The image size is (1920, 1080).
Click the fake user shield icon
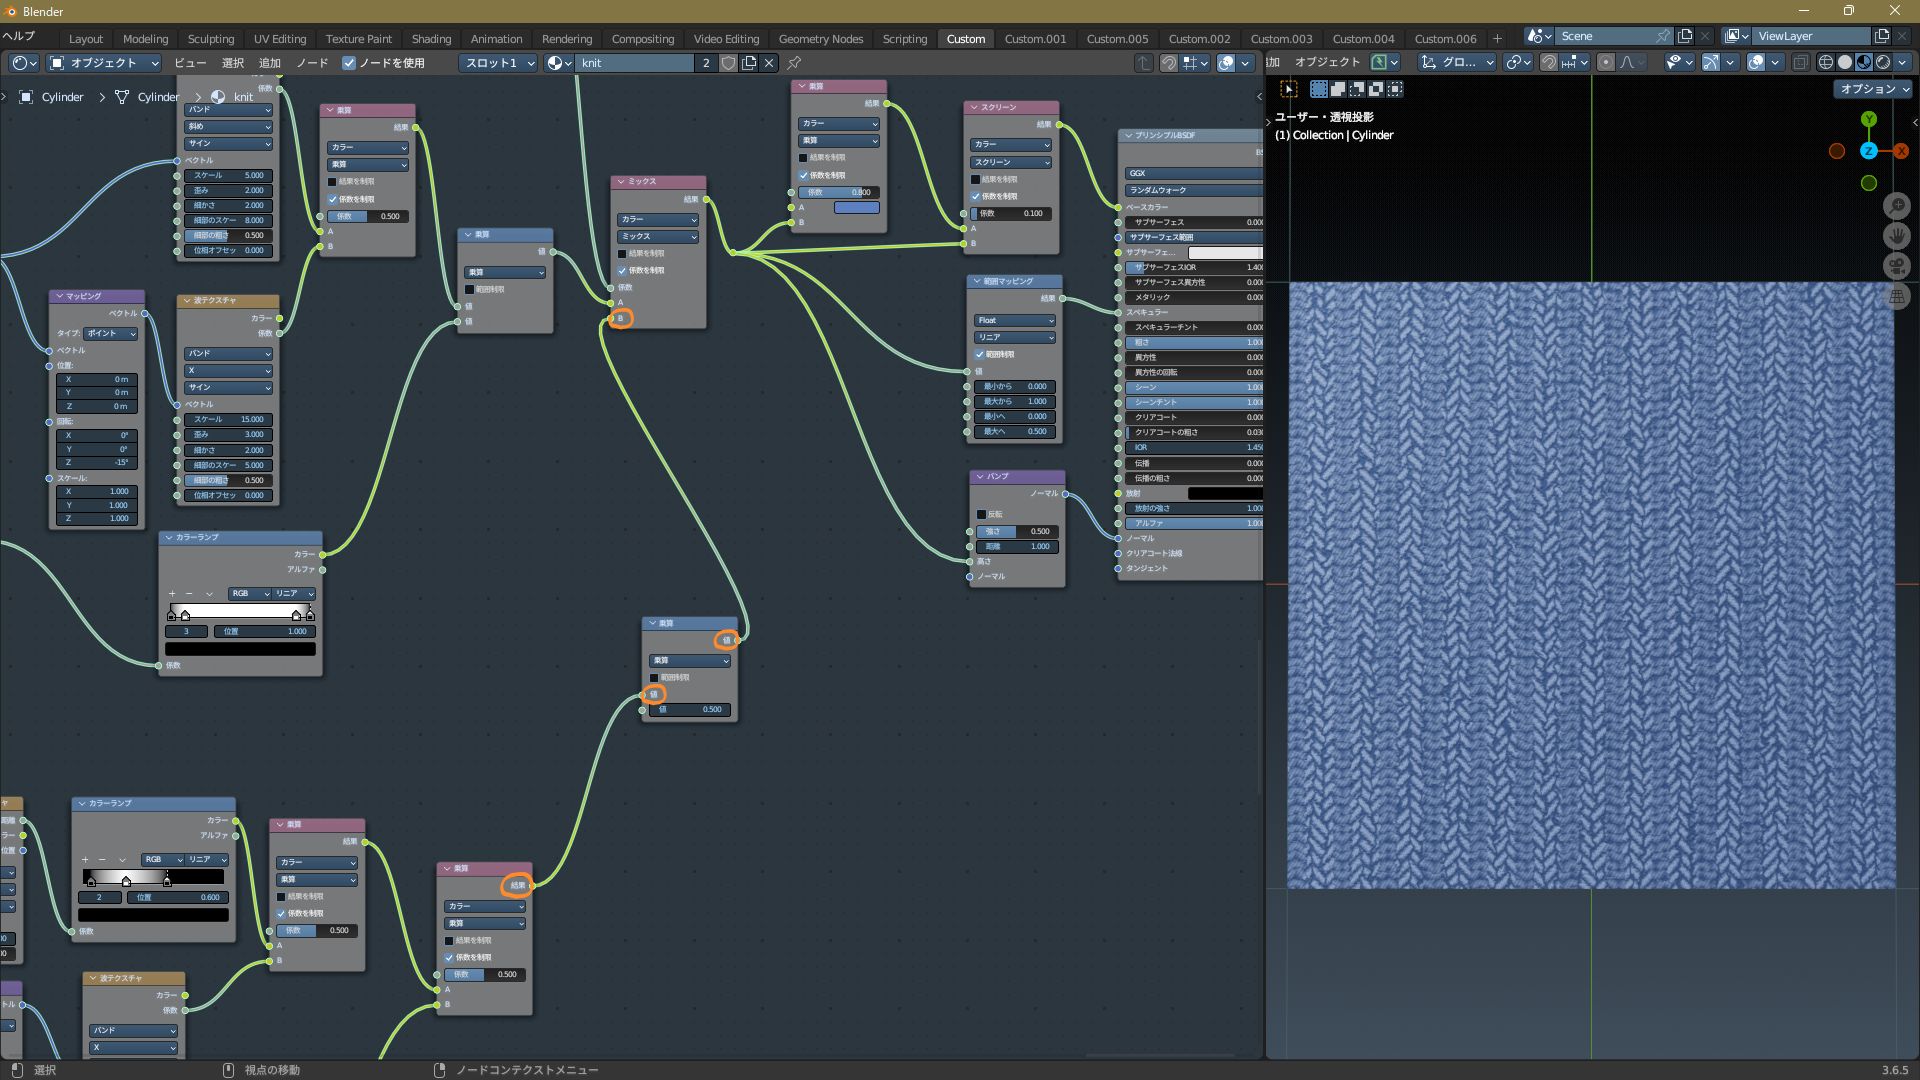coord(728,62)
